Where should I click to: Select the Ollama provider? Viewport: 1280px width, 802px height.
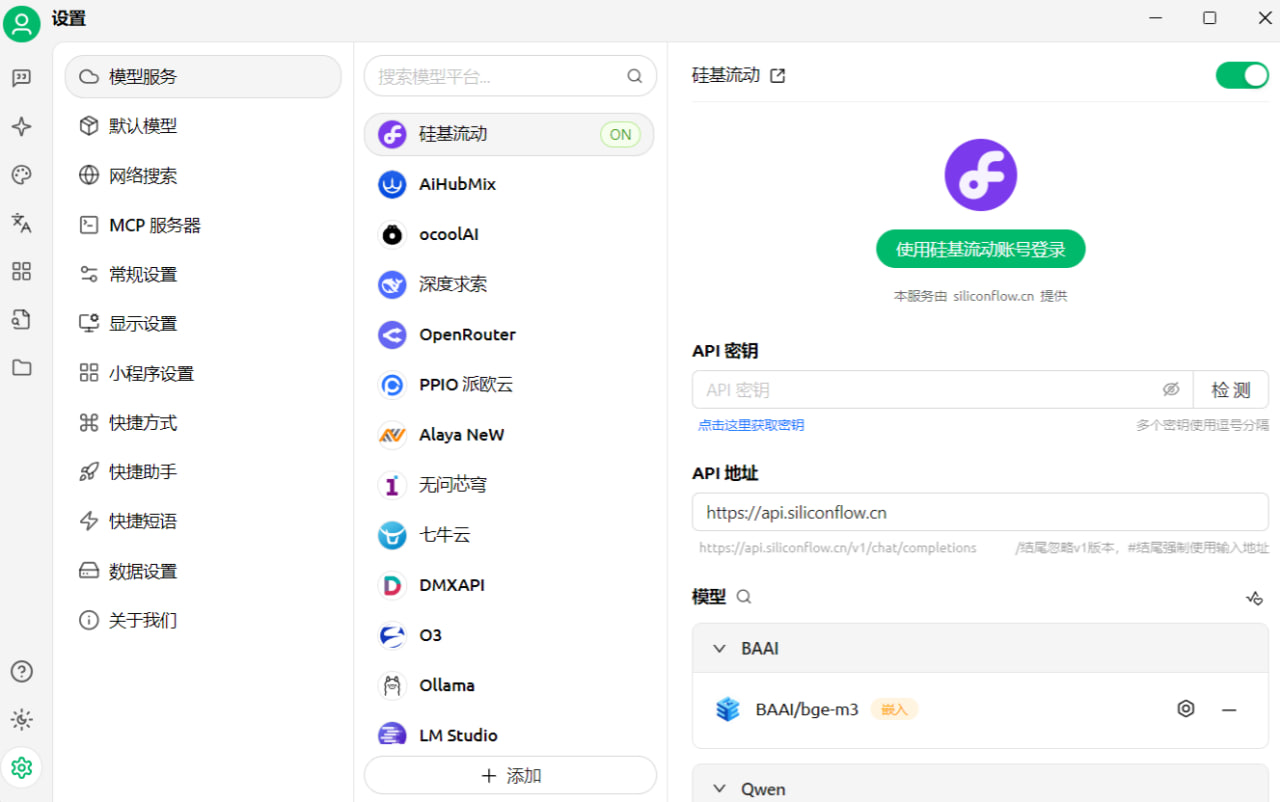pyautogui.click(x=509, y=685)
